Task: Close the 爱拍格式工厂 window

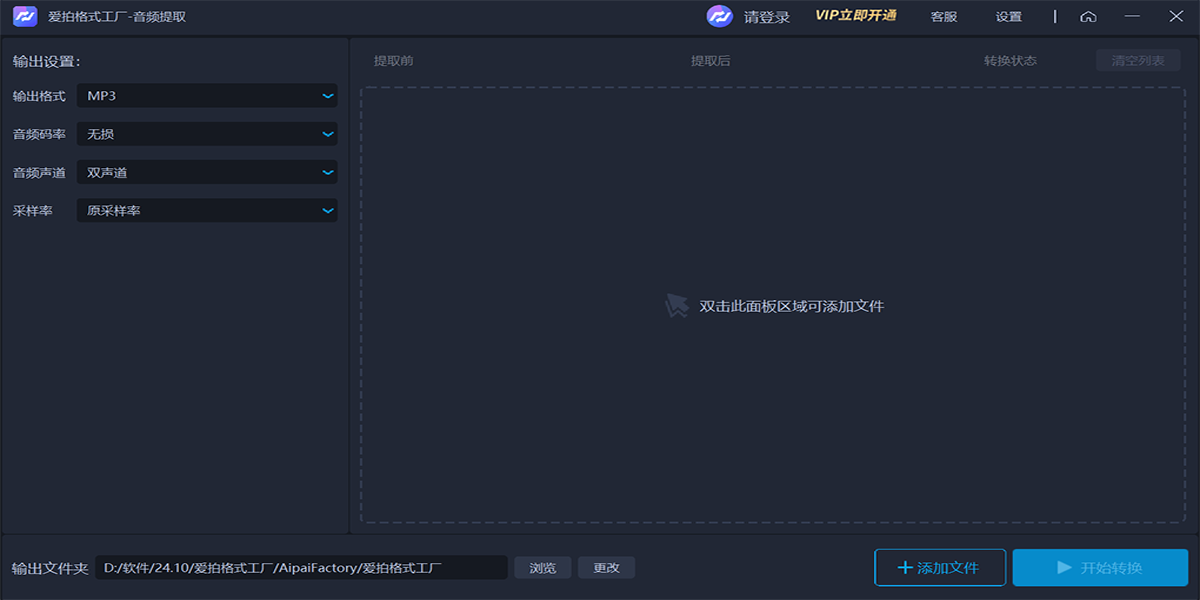Action: [x=1176, y=17]
